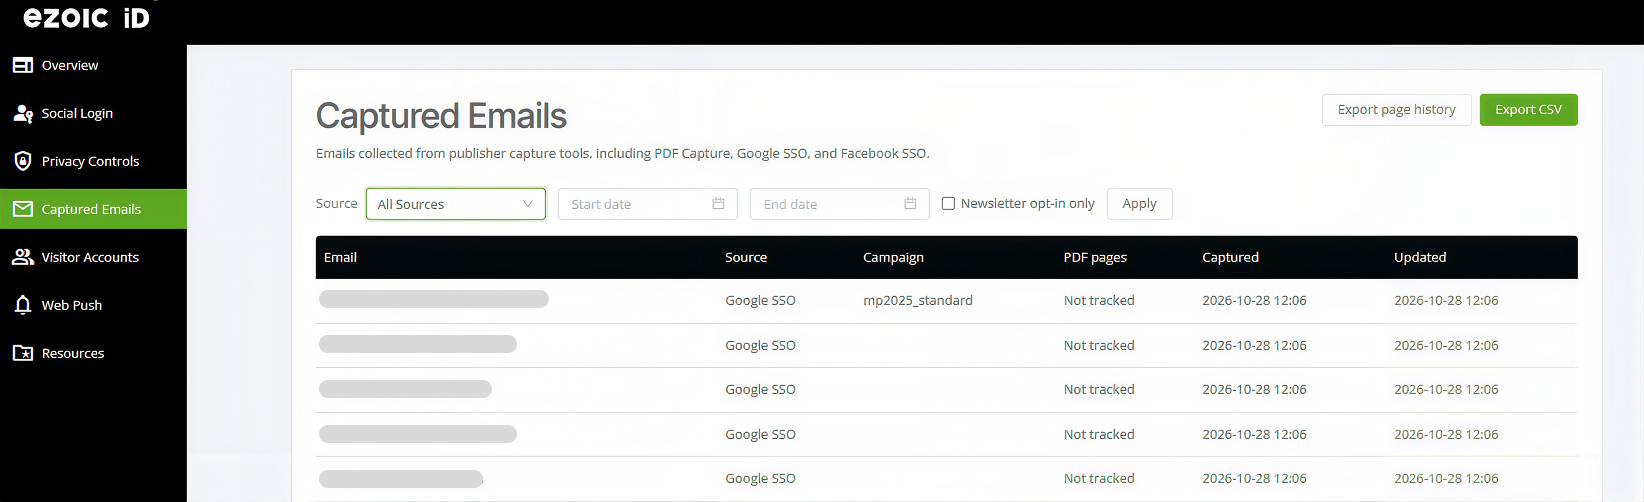Click the Newsletter opt-in only label
This screenshot has height=502, width=1644.
click(1027, 204)
